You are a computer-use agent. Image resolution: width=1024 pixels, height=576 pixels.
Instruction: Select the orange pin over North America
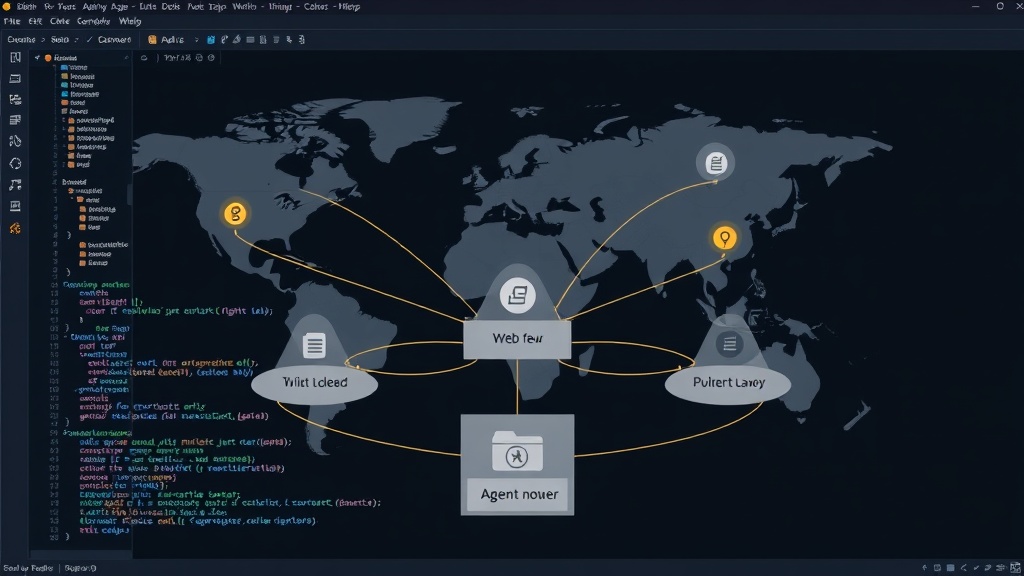point(235,213)
